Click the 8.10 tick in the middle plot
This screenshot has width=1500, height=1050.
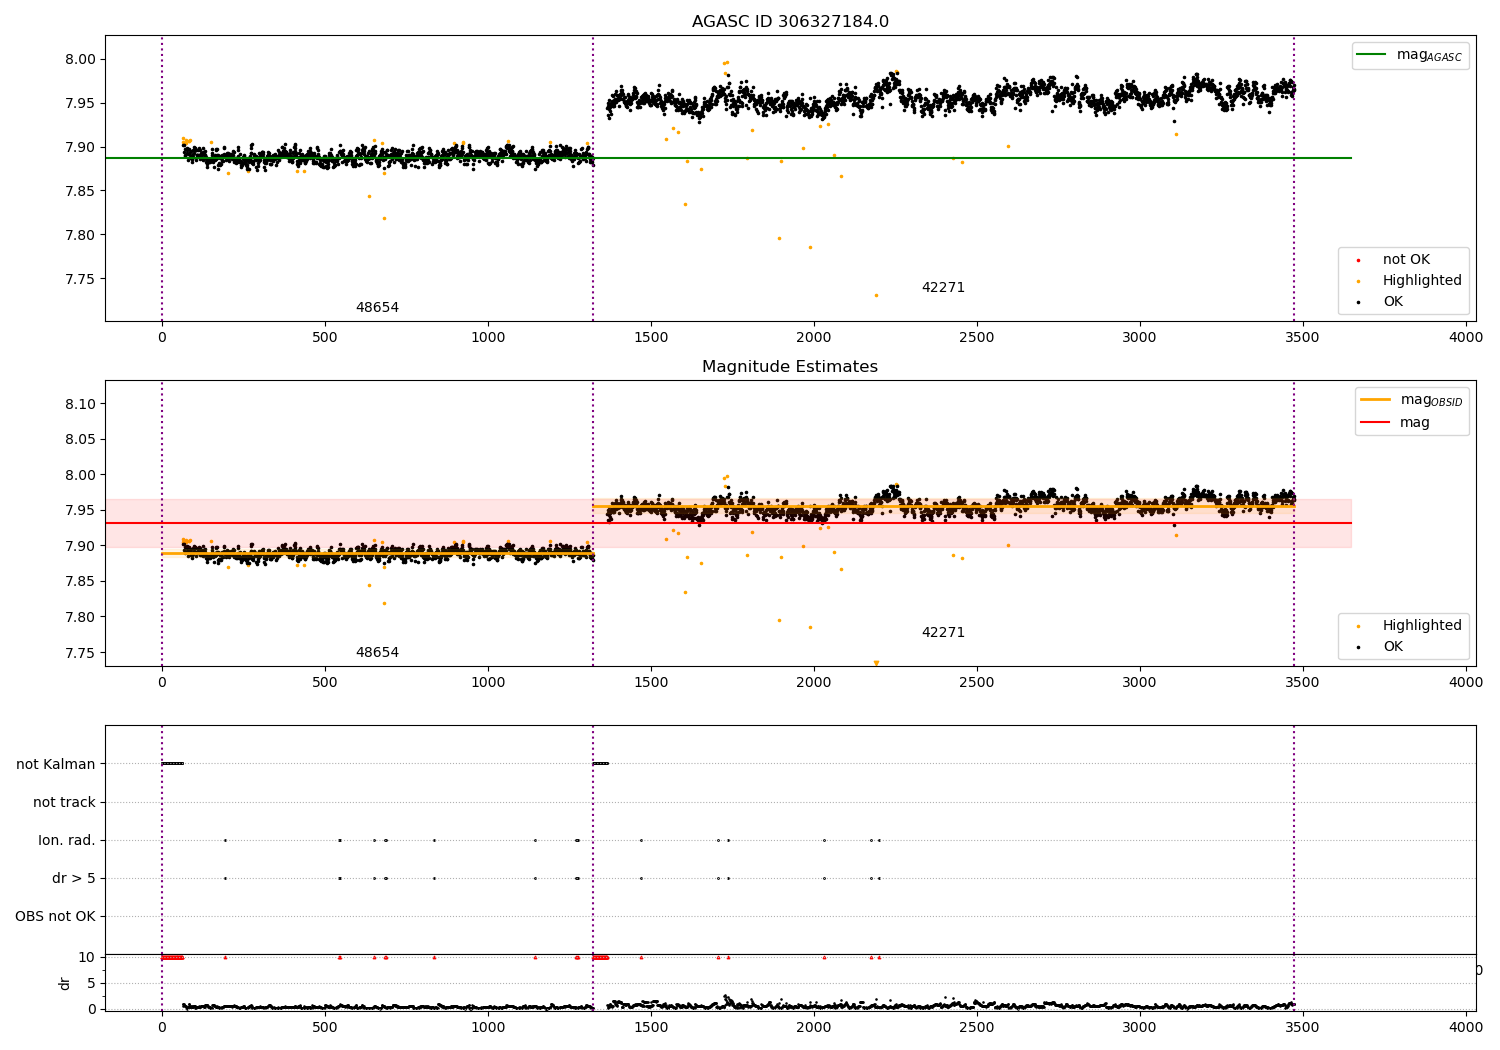[x=79, y=404]
